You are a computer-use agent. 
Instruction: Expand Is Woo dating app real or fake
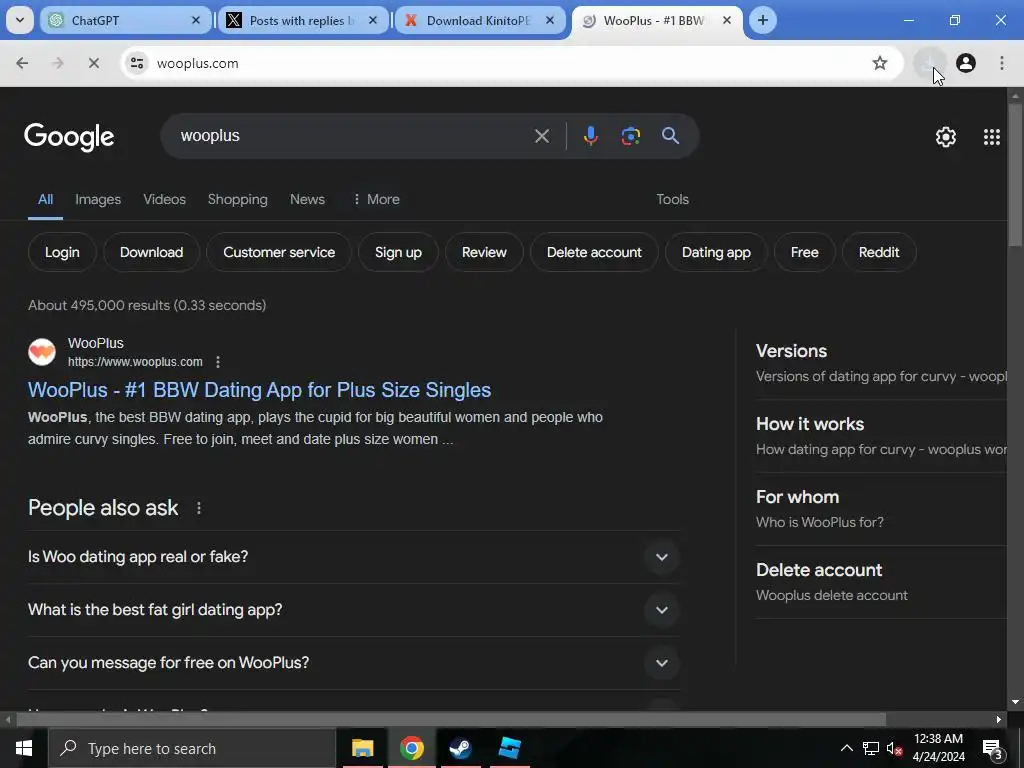pos(353,557)
